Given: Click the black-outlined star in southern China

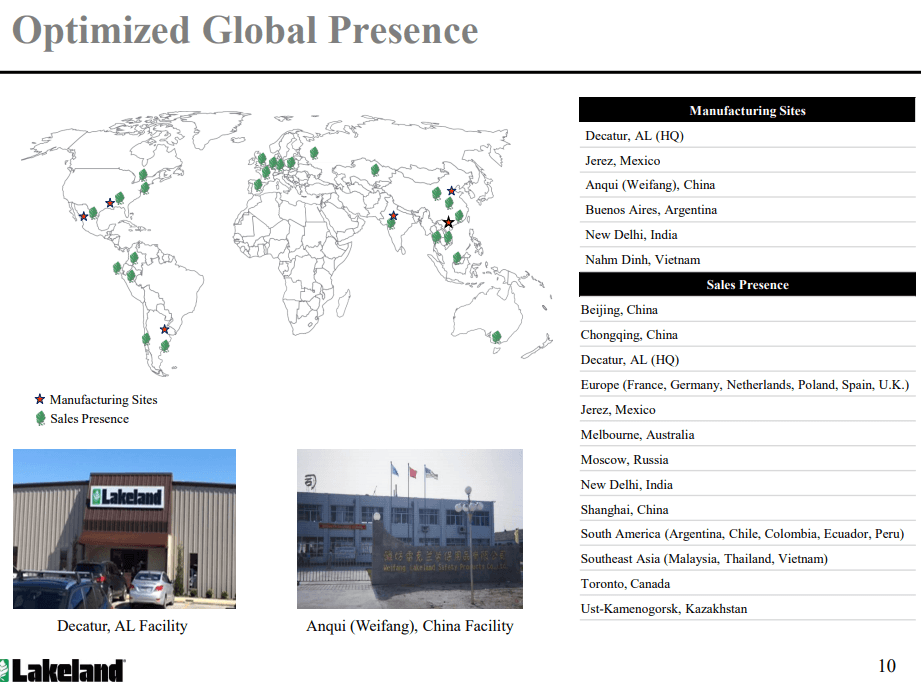Looking at the screenshot, I should click(x=448, y=222).
